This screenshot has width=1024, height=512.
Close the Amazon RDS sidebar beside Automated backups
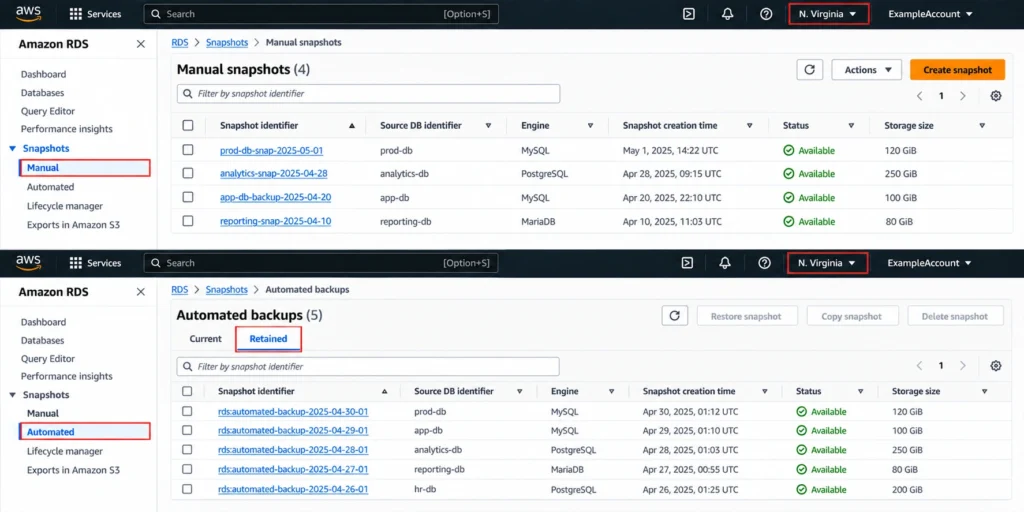click(140, 292)
